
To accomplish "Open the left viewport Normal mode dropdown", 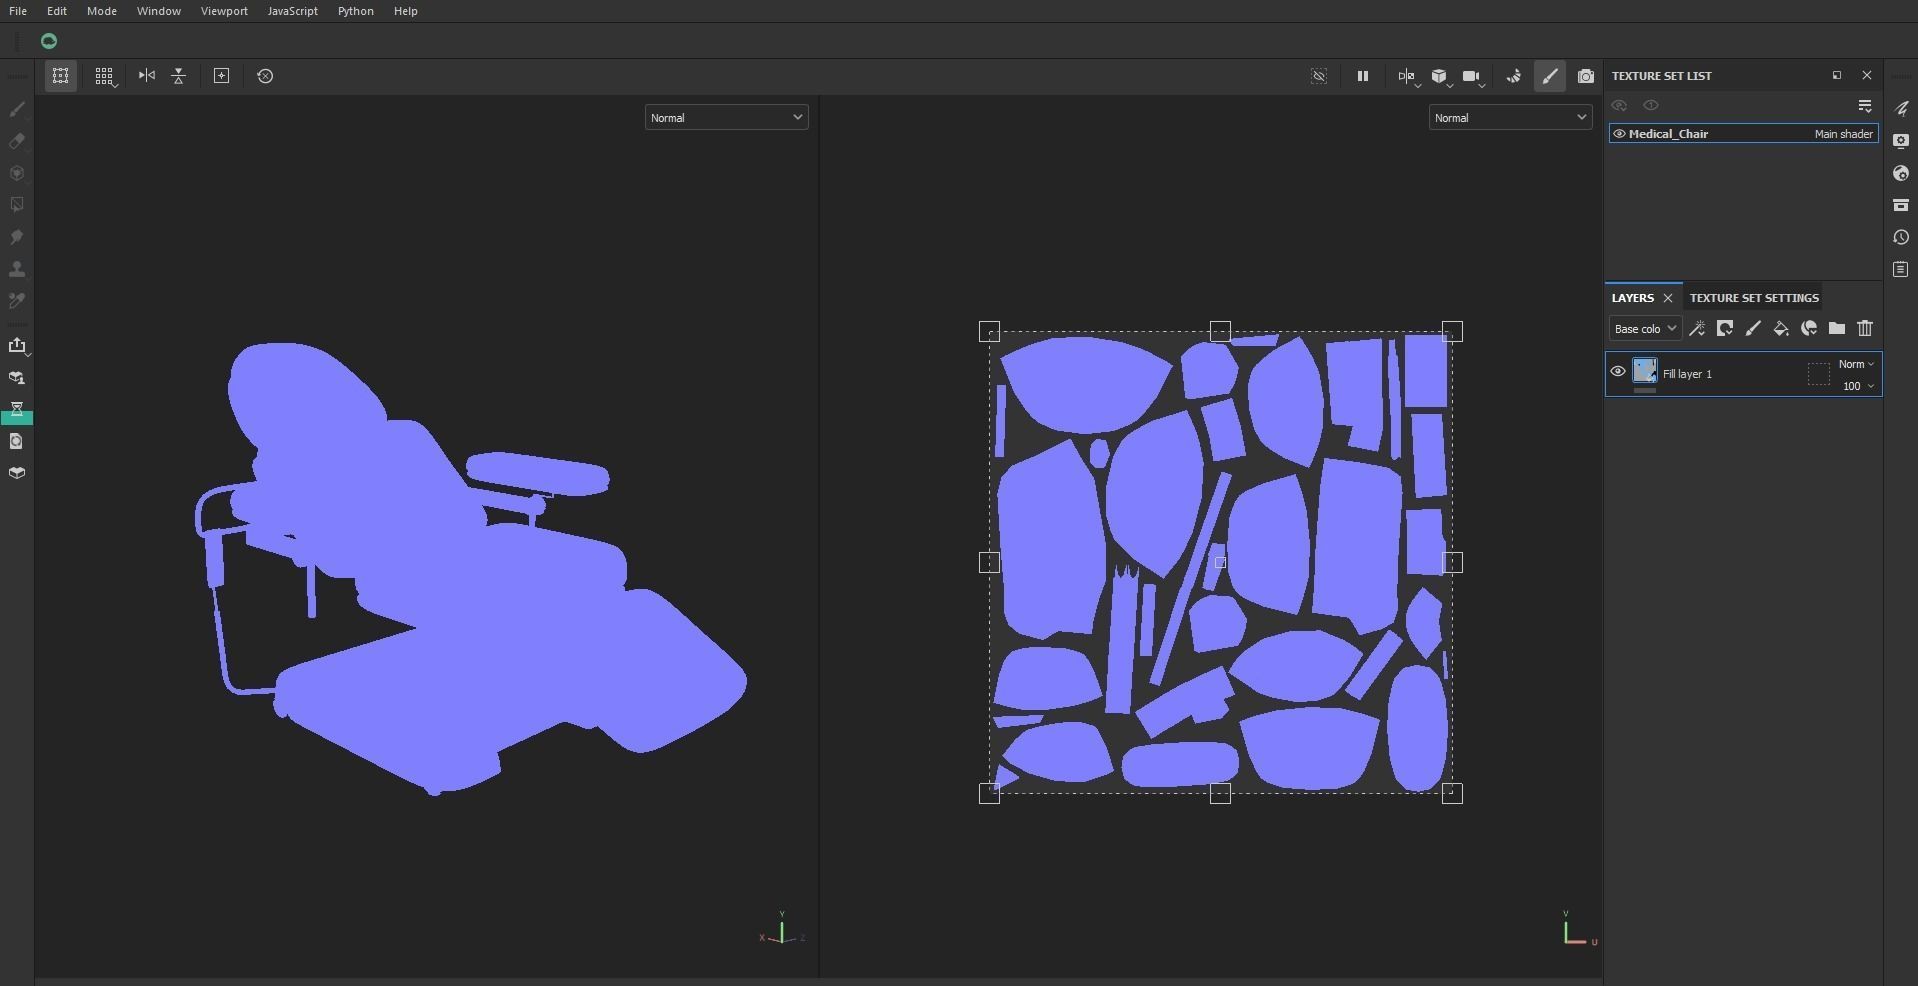I will (726, 118).
